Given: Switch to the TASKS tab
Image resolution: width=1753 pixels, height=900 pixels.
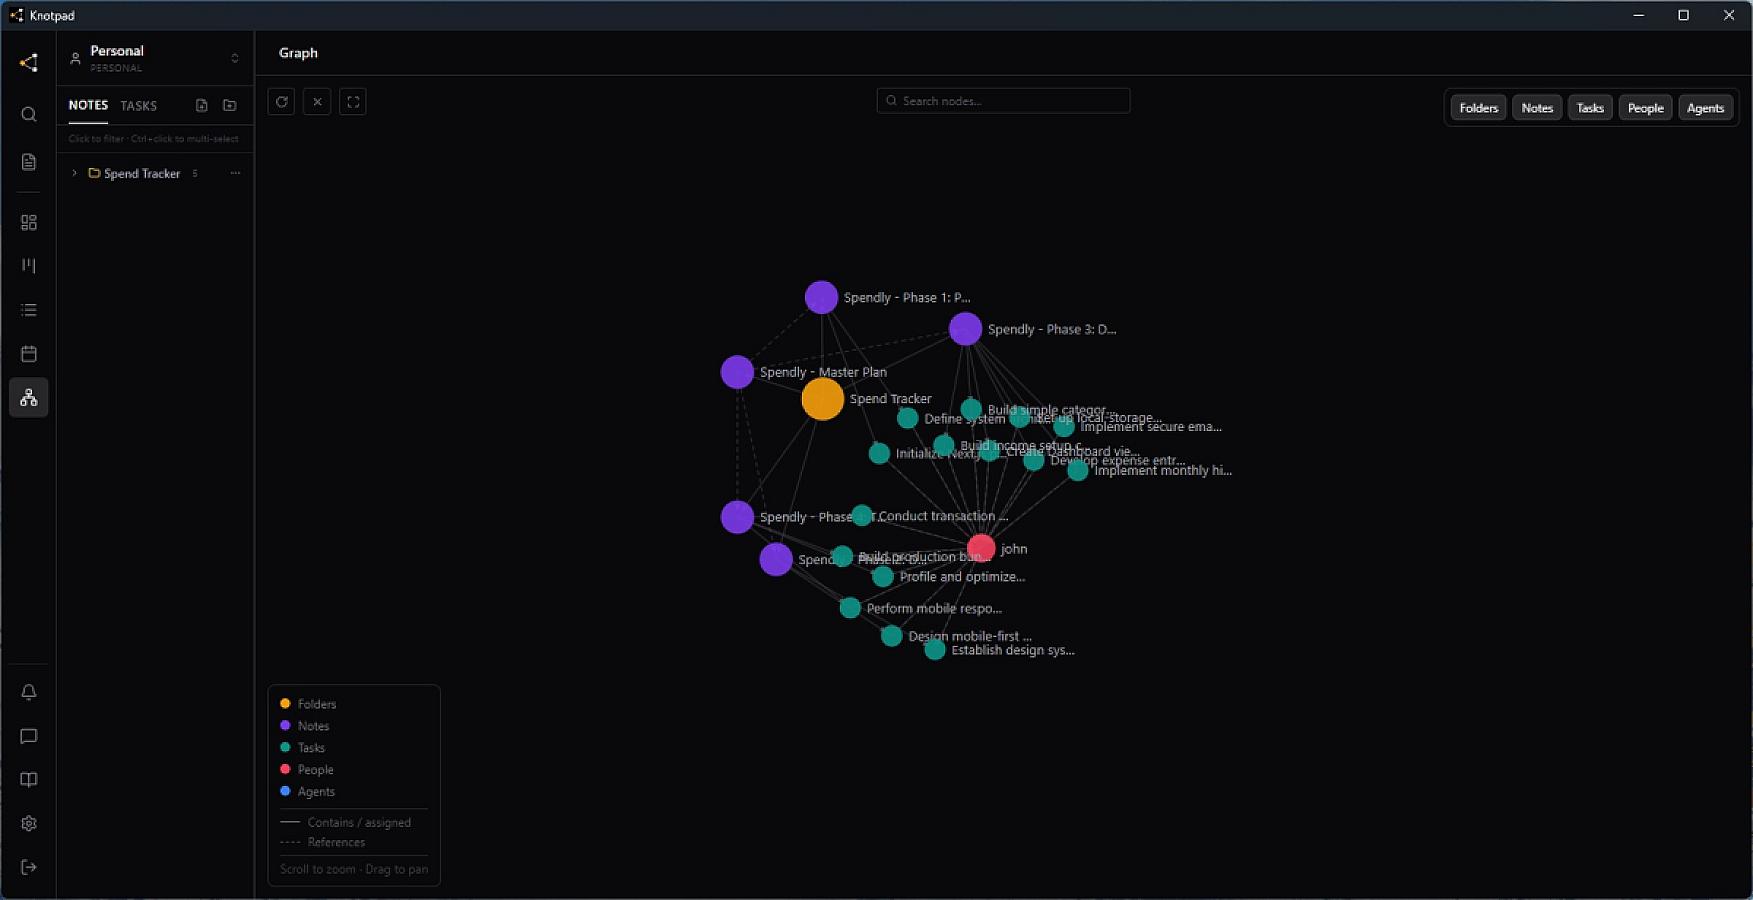Looking at the screenshot, I should tap(139, 106).
